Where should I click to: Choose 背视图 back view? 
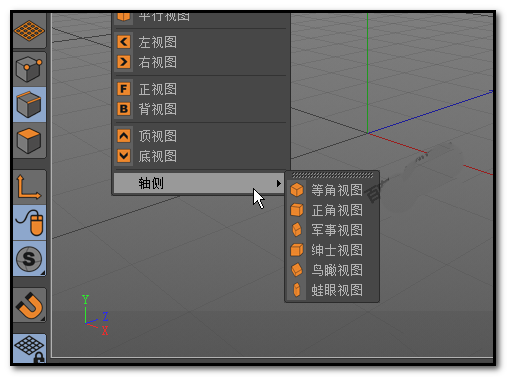201,109
